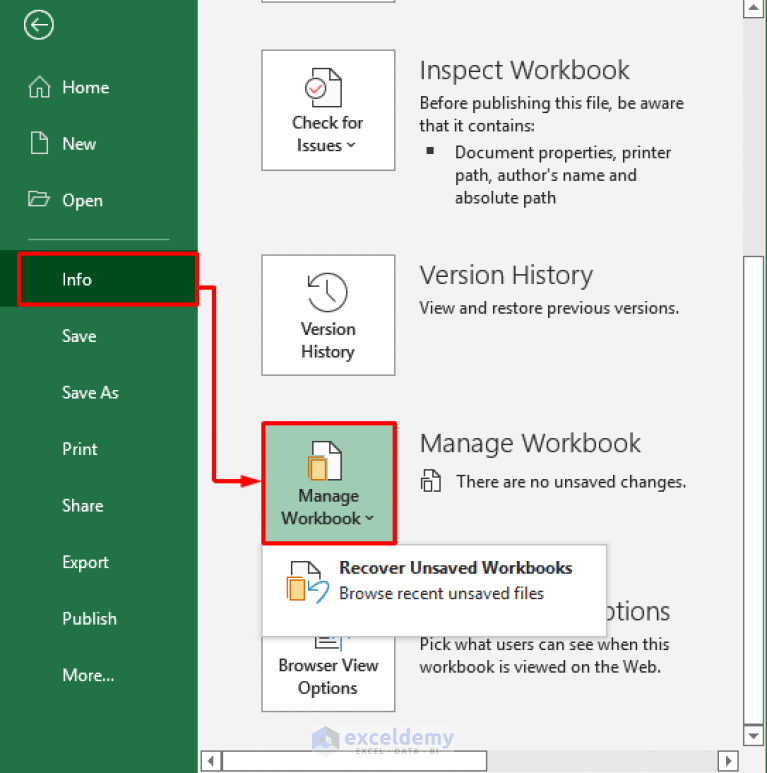This screenshot has height=773, width=767.
Task: Click the Inspect Workbook heading
Action: point(524,70)
